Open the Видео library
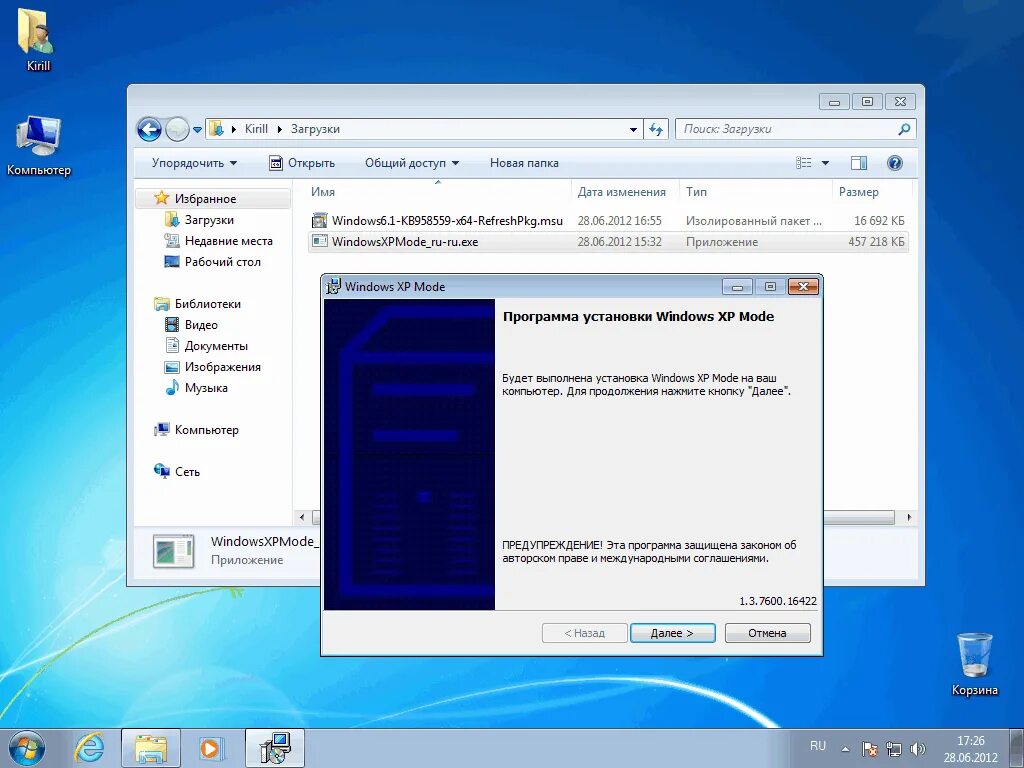This screenshot has height=768, width=1024. pos(200,325)
